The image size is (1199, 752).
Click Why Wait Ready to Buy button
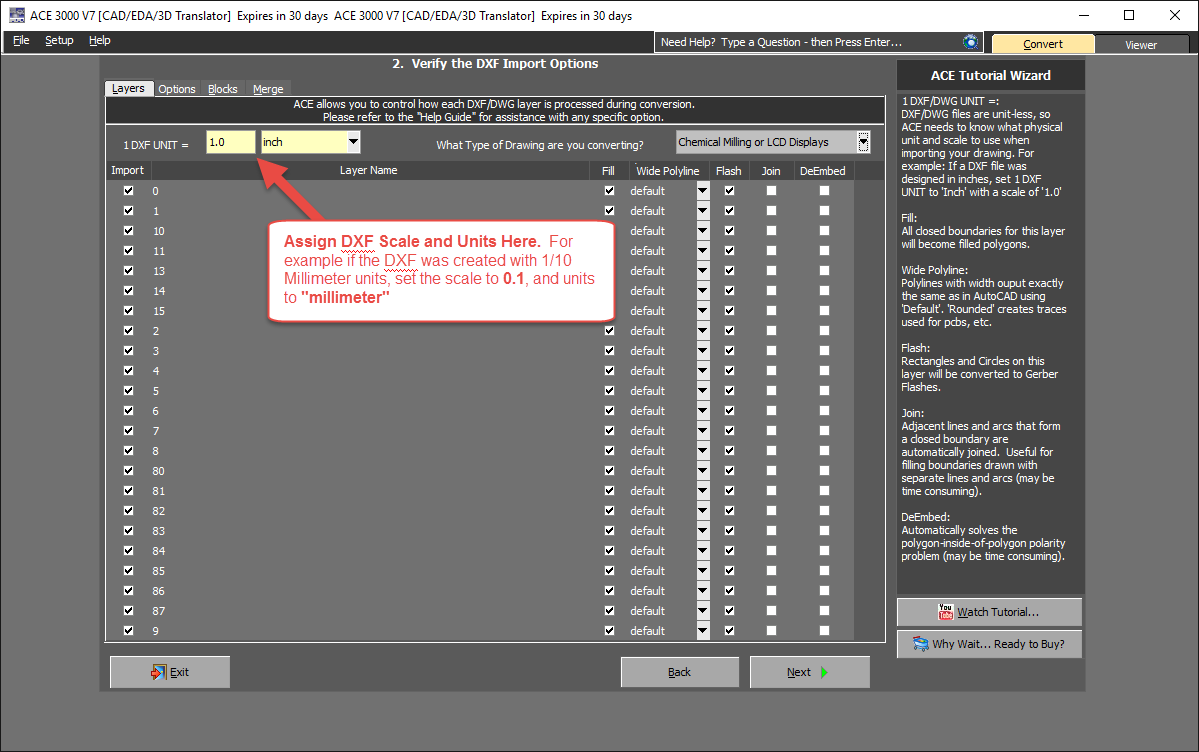tap(989, 644)
